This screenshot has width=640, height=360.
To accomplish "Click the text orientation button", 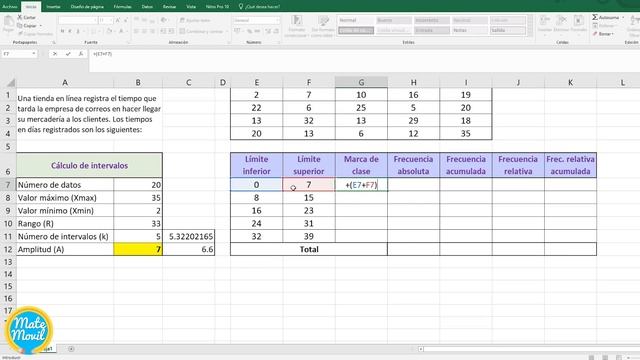I will (x=164, y=20).
